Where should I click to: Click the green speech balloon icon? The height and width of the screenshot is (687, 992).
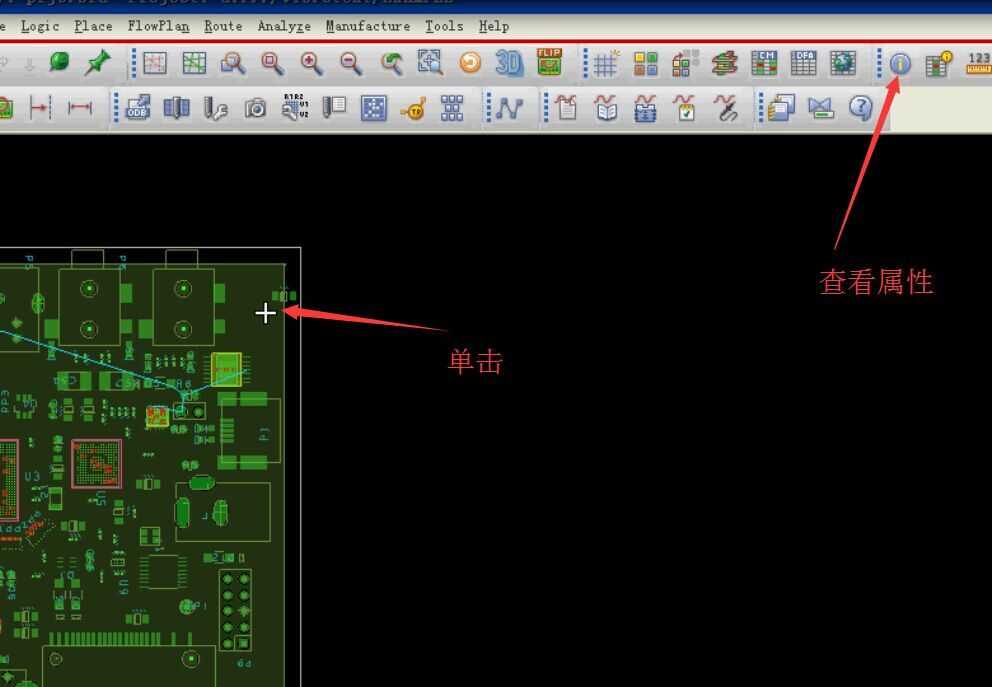(x=59, y=63)
